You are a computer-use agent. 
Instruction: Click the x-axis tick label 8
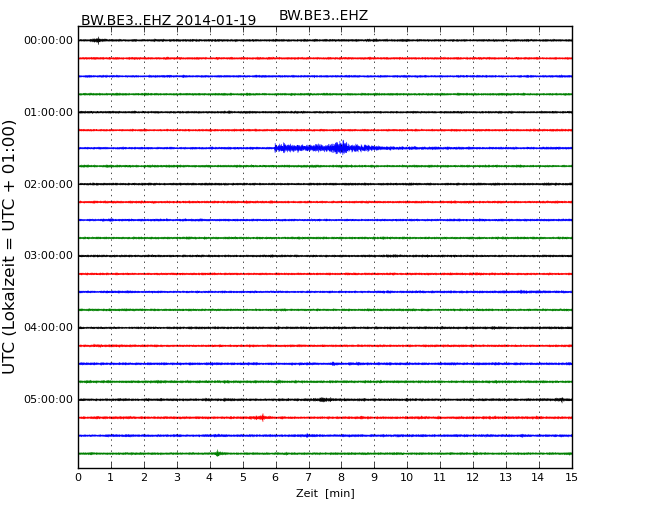click(x=341, y=477)
